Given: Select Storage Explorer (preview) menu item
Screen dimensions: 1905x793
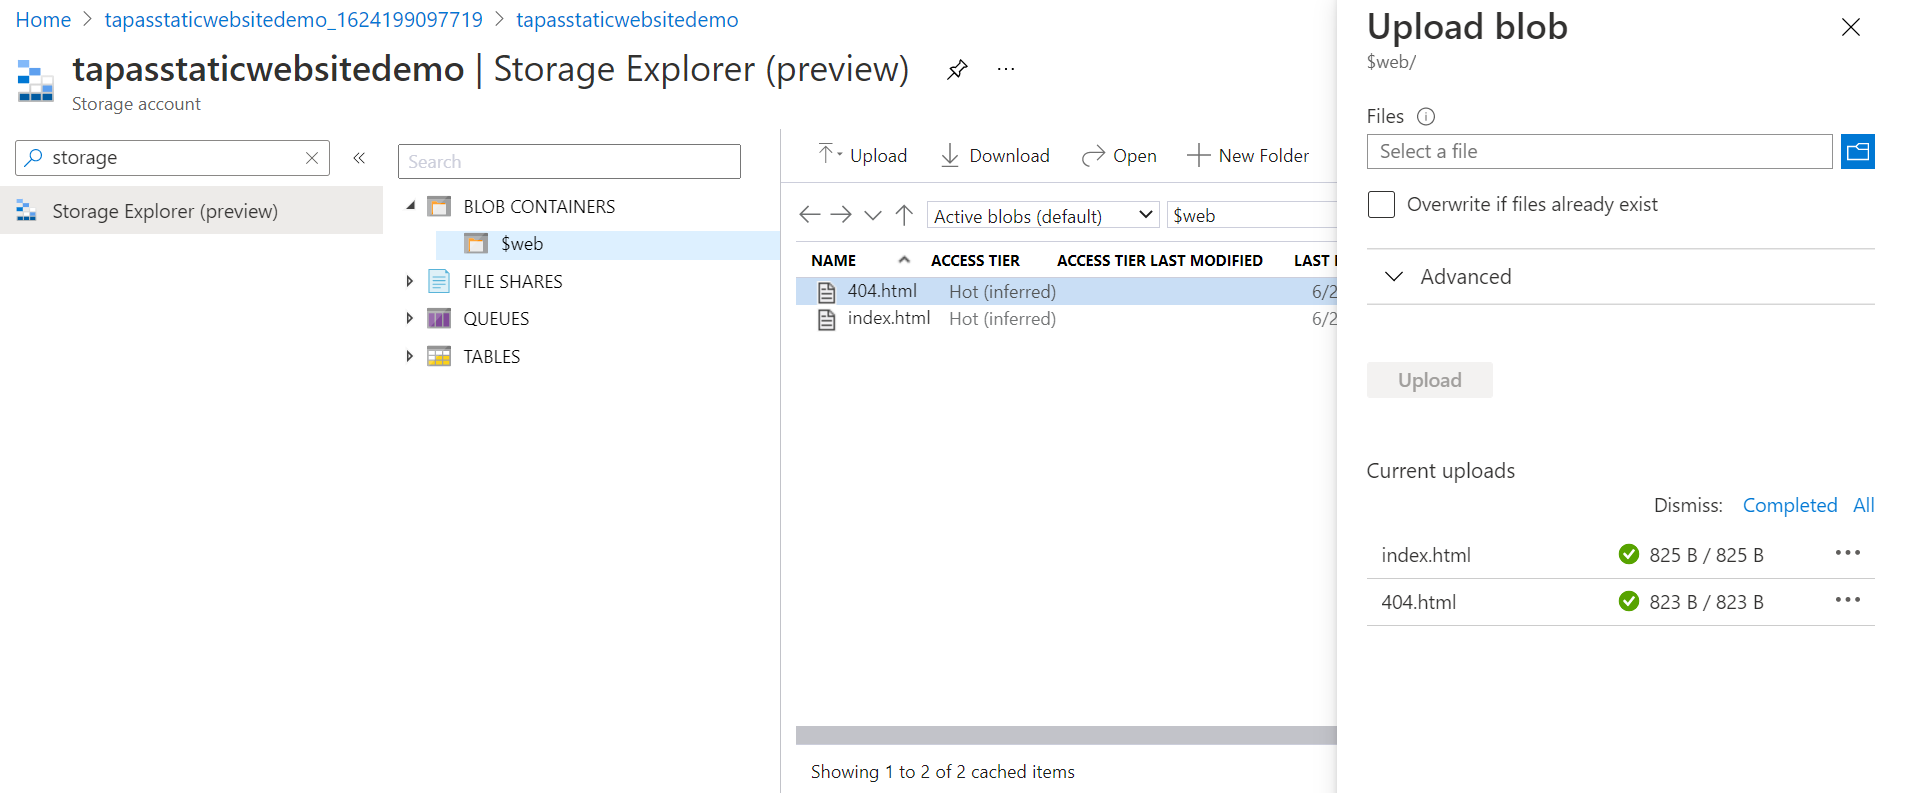Looking at the screenshot, I should click(191, 211).
